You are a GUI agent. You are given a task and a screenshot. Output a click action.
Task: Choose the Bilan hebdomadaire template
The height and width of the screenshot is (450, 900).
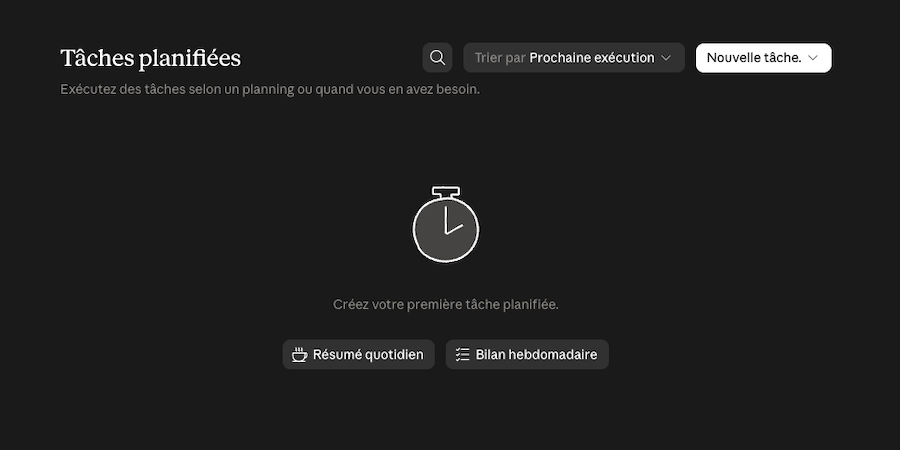[527, 355]
